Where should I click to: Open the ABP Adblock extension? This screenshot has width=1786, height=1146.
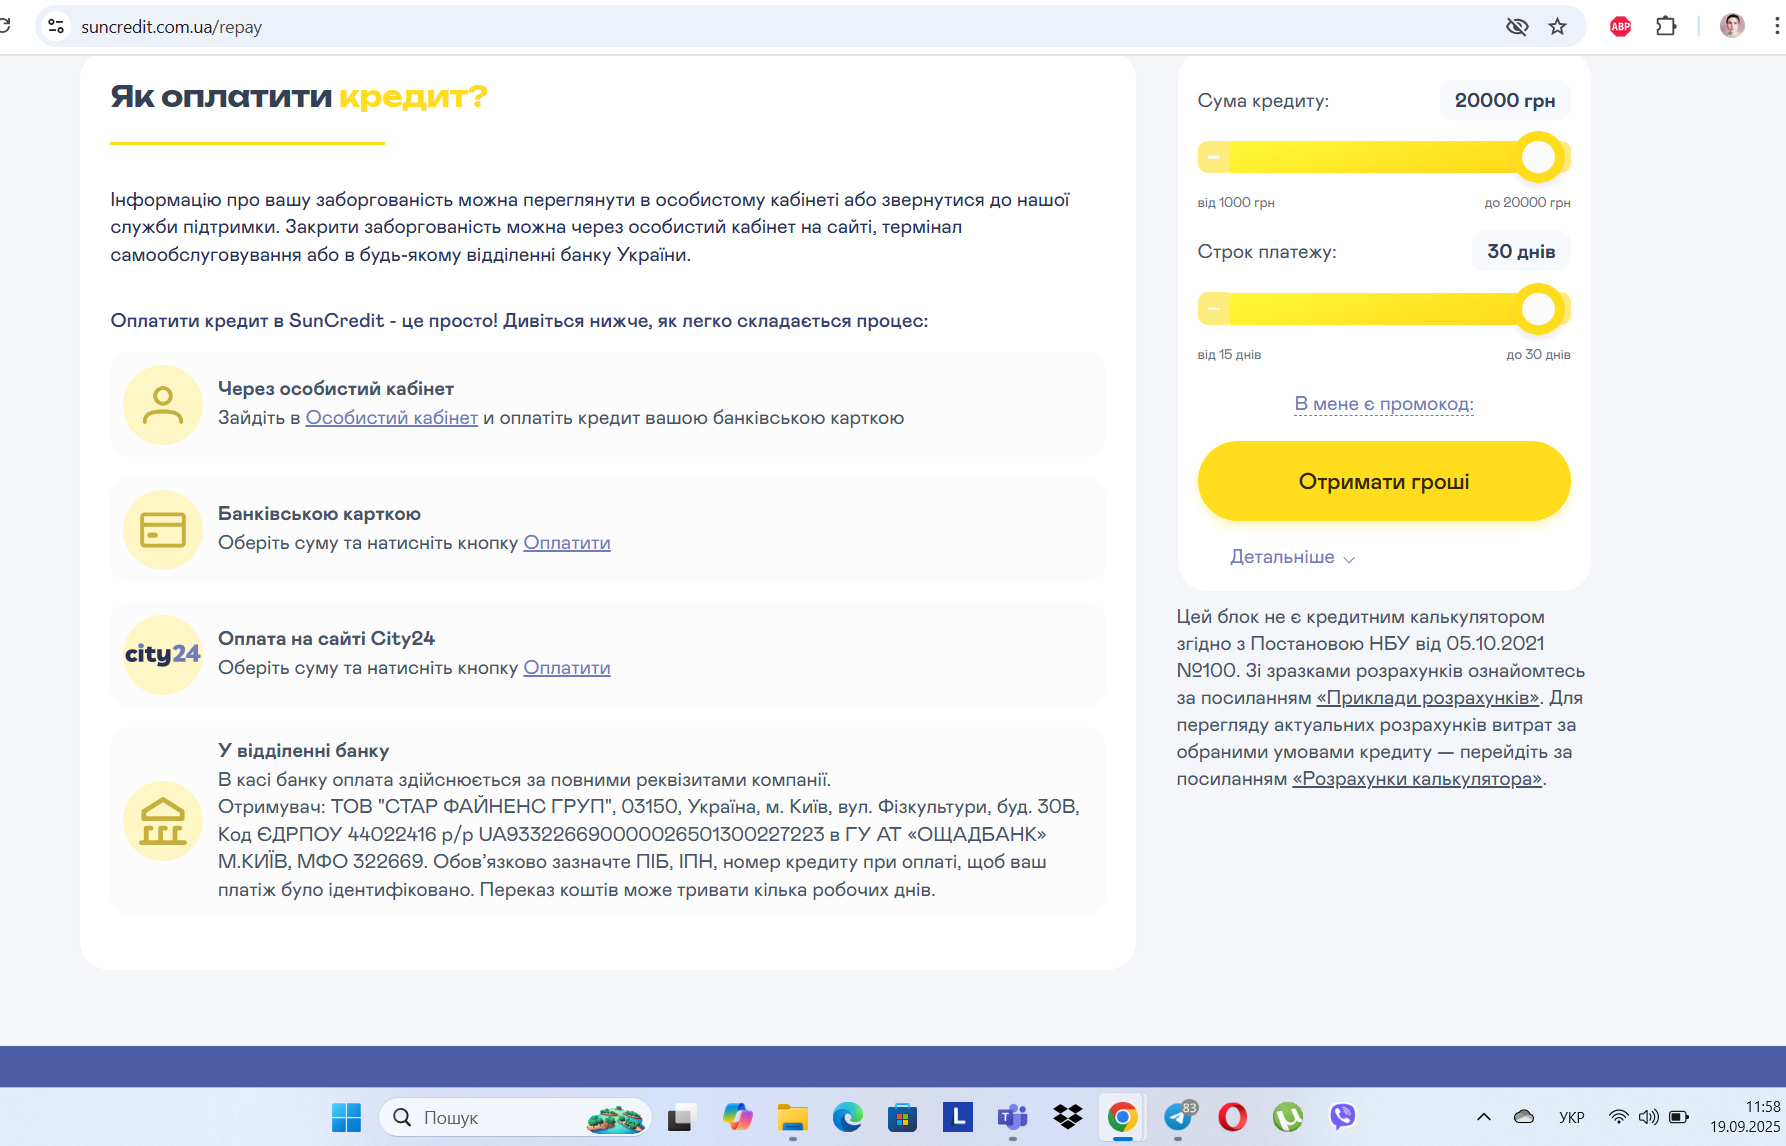coord(1620,27)
